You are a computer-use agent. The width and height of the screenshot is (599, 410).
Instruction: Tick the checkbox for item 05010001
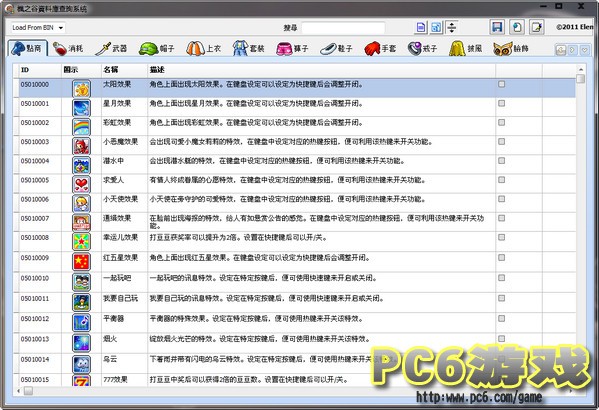(x=501, y=103)
